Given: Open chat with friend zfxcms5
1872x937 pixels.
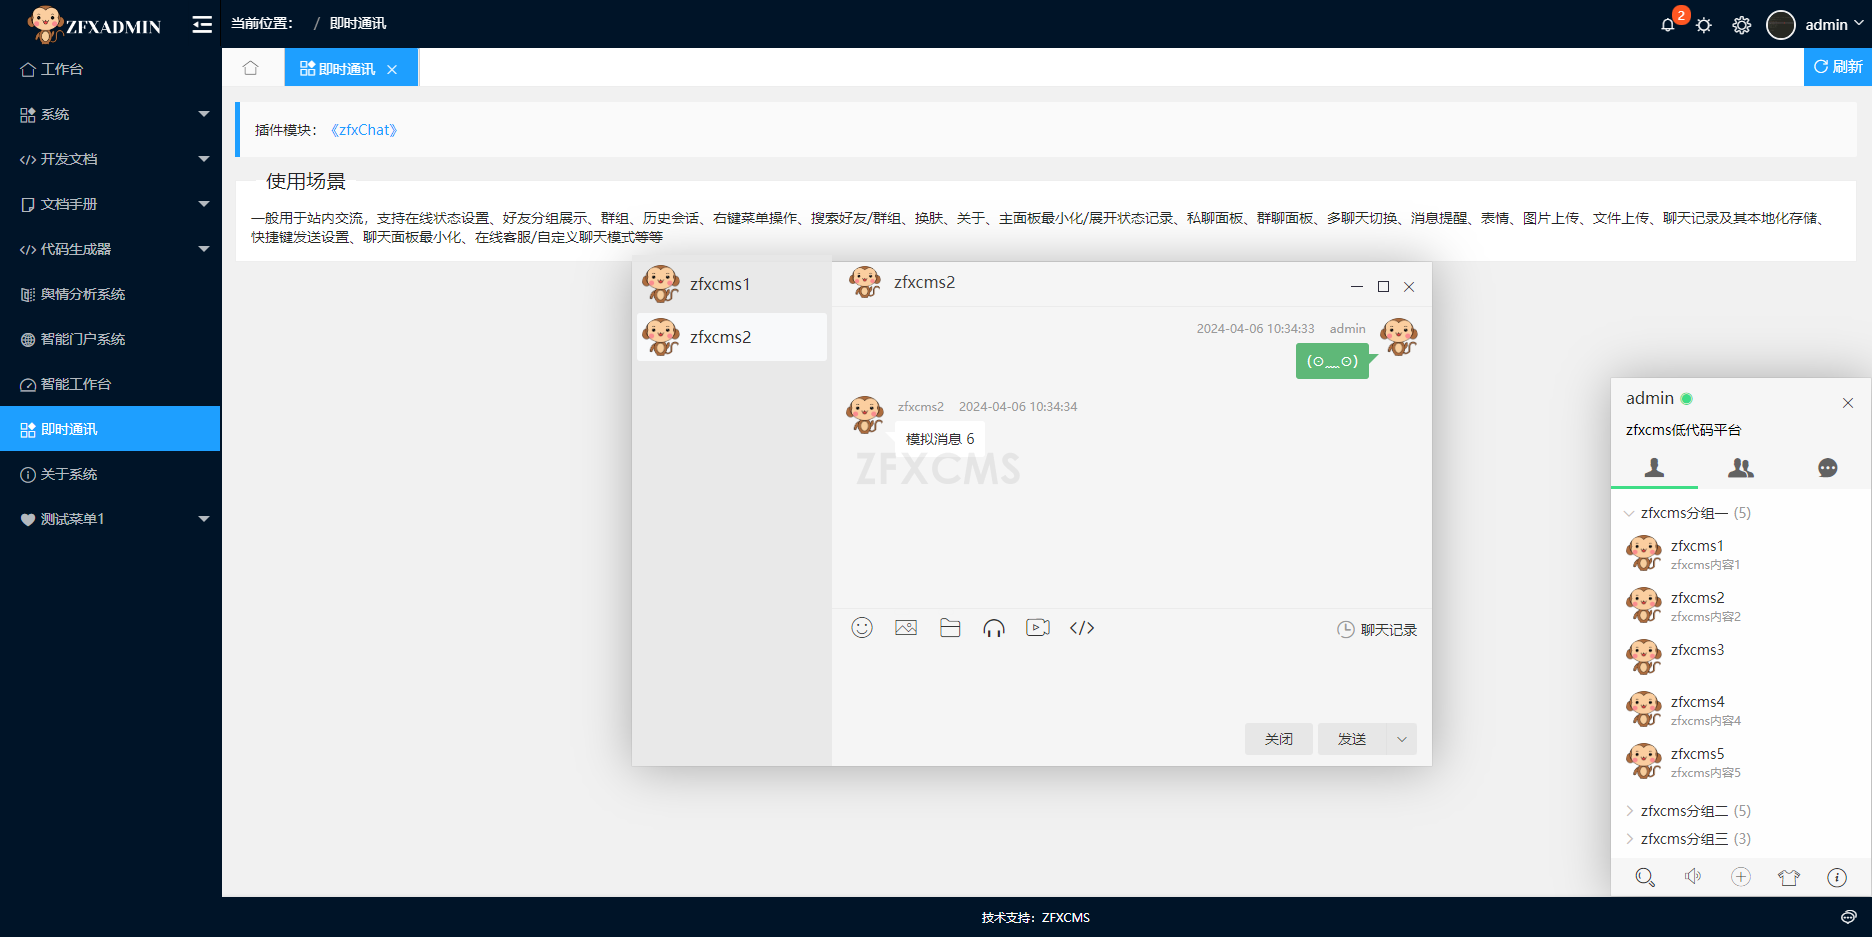Looking at the screenshot, I should (x=1741, y=761).
